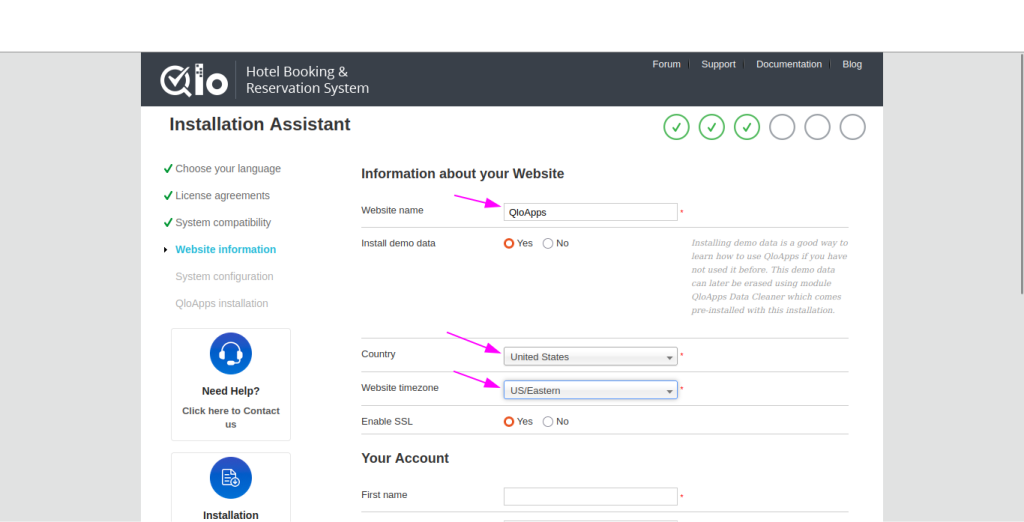The image size is (1024, 522).
Task: Open the Support link in header
Action: coord(718,64)
